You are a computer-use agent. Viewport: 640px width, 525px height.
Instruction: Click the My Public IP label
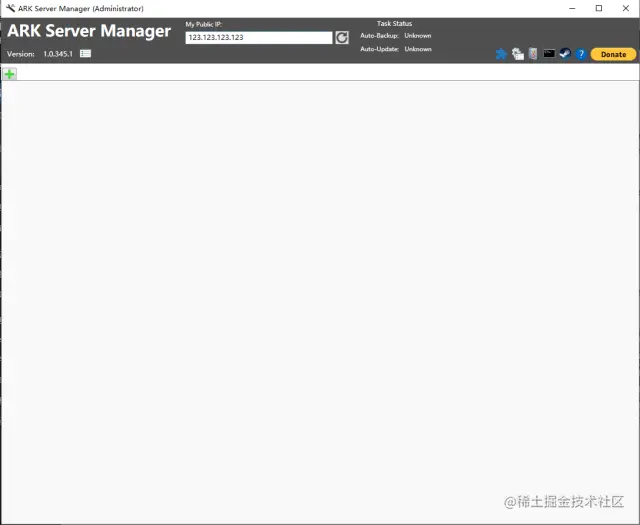203,24
